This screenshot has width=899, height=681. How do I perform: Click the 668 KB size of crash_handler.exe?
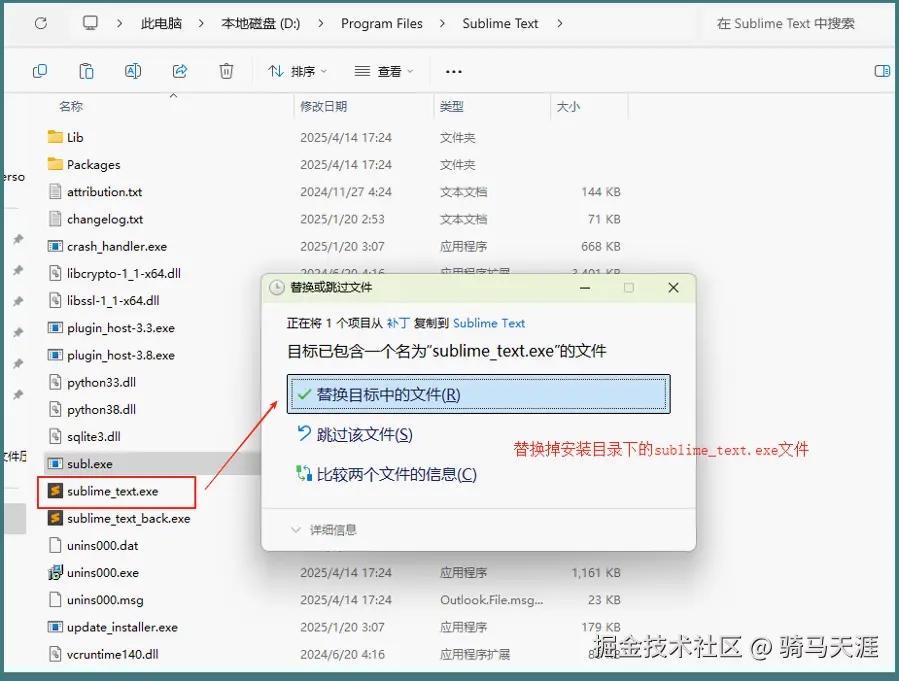[601, 246]
